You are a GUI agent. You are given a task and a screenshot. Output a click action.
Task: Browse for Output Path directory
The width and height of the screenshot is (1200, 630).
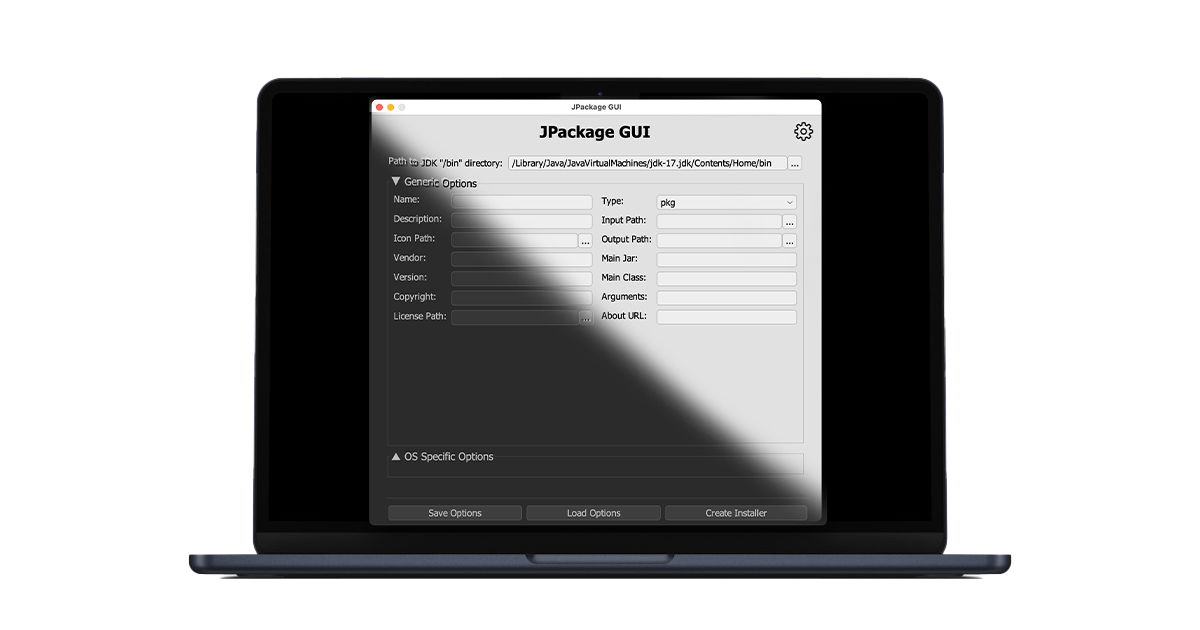(790, 241)
